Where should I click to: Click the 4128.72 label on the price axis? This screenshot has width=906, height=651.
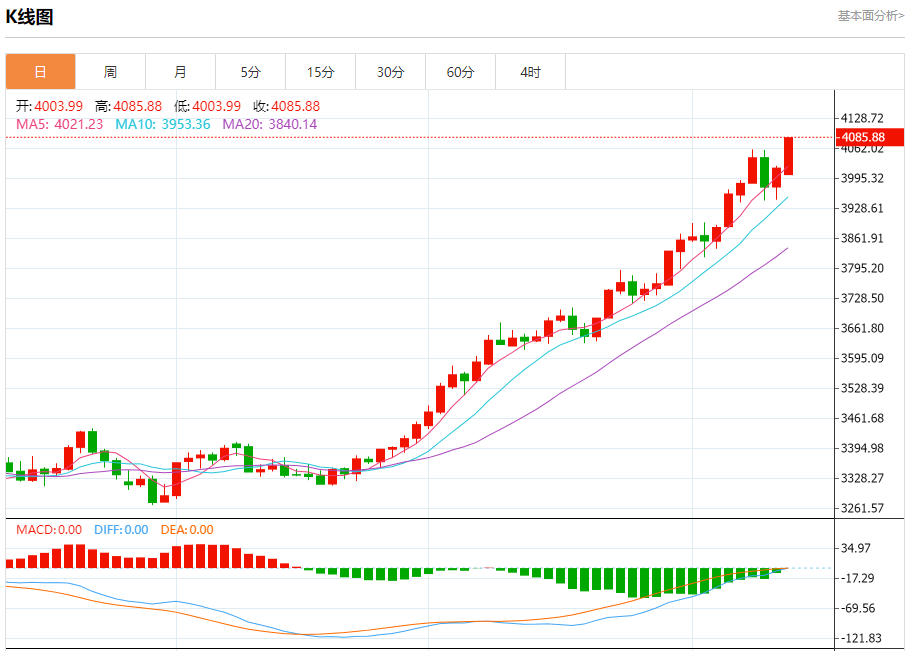(863, 118)
